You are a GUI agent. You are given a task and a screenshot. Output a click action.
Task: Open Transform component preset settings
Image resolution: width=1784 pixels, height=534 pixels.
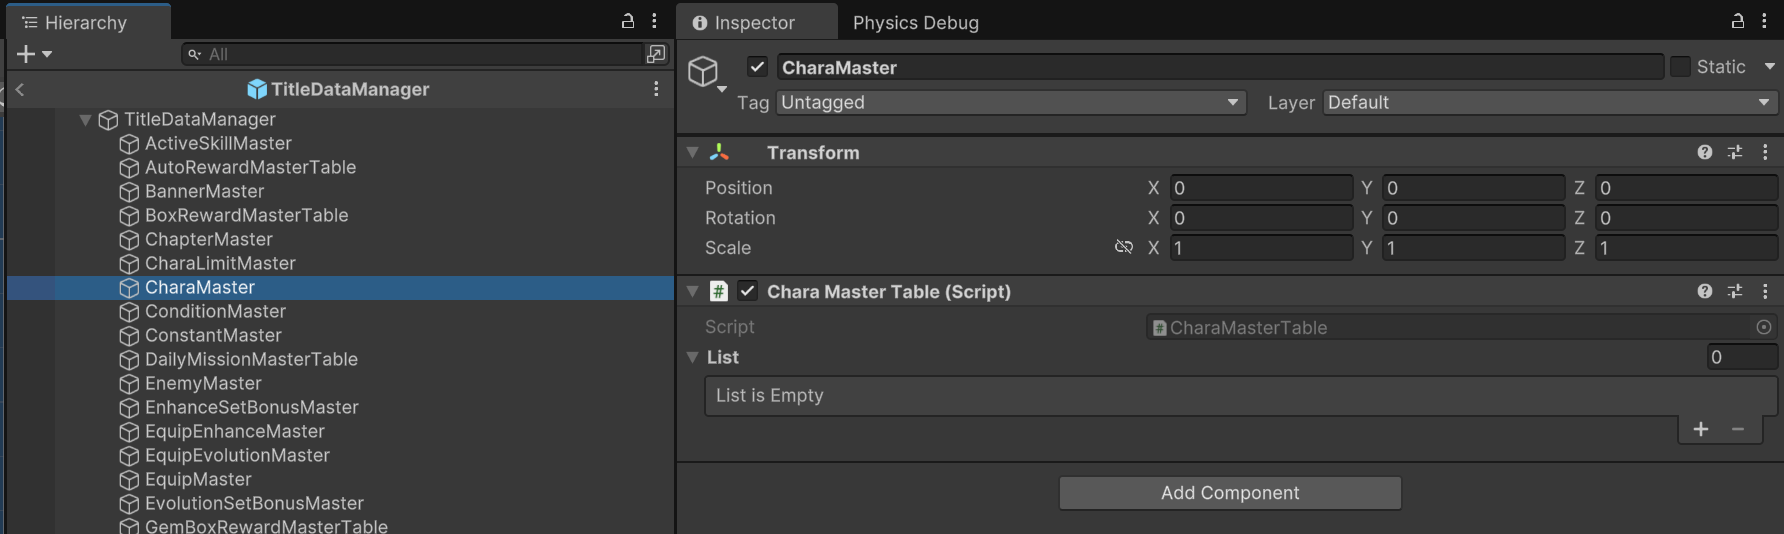click(x=1735, y=152)
